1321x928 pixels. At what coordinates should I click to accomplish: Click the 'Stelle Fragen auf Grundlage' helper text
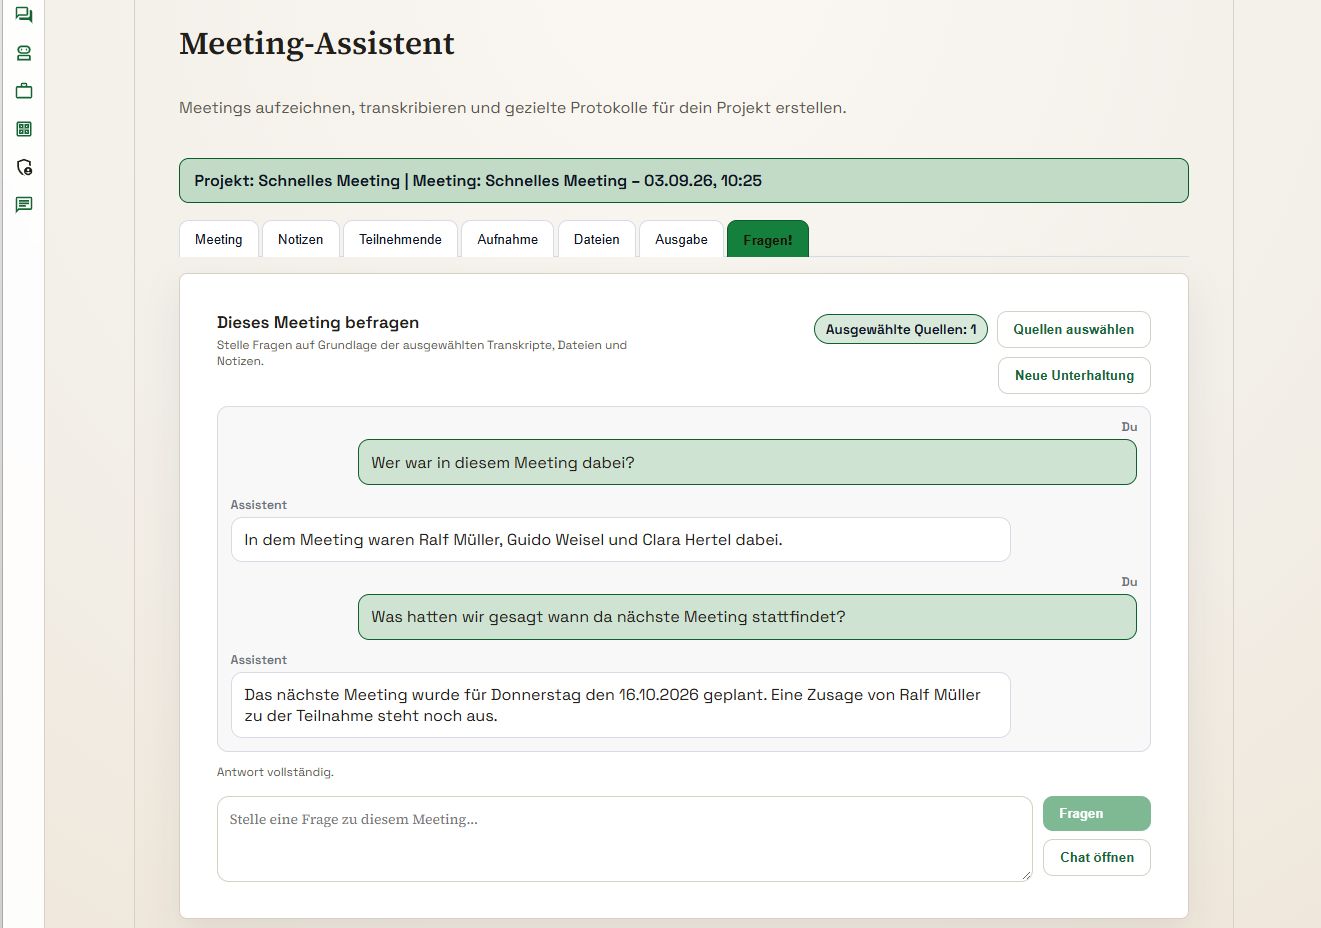(x=422, y=353)
